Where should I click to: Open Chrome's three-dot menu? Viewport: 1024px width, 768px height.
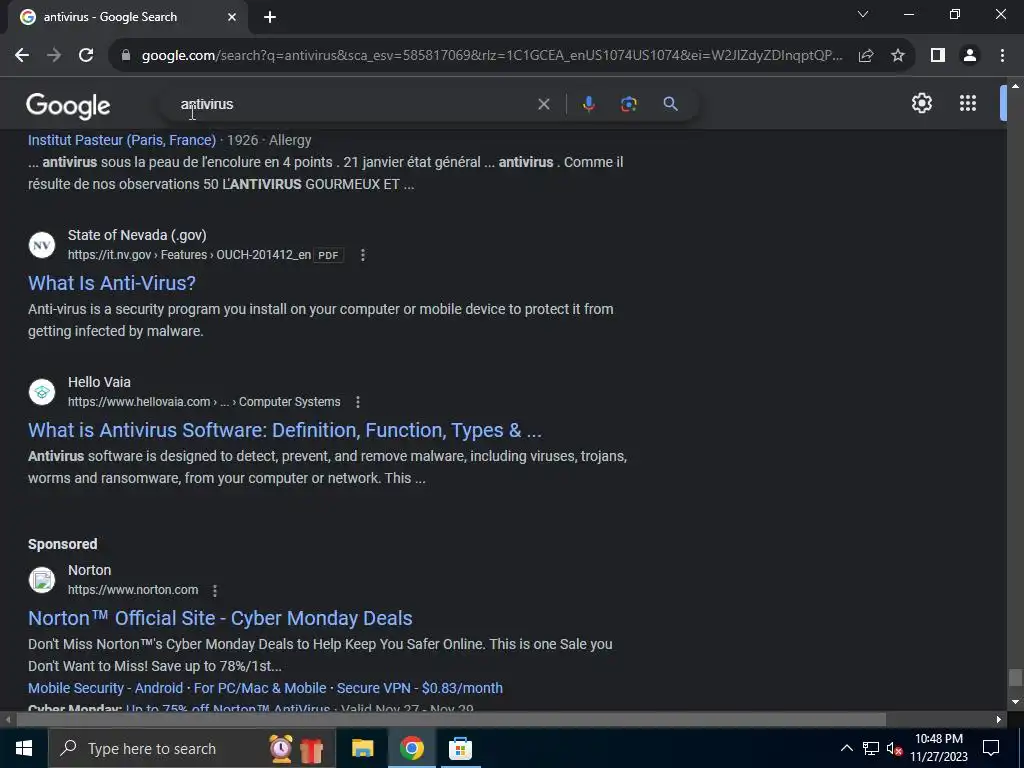(x=1002, y=56)
